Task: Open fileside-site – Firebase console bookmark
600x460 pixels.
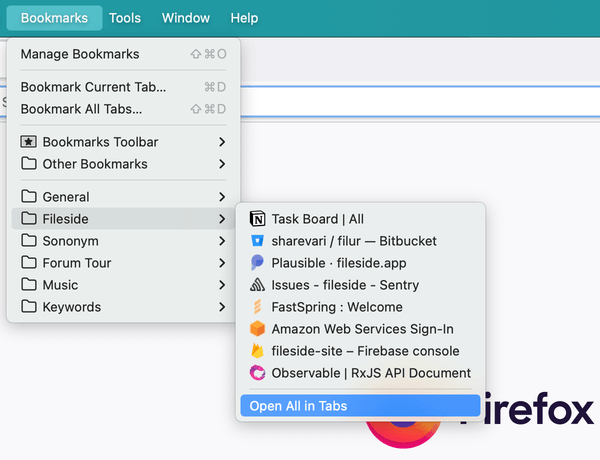Action: [x=360, y=351]
